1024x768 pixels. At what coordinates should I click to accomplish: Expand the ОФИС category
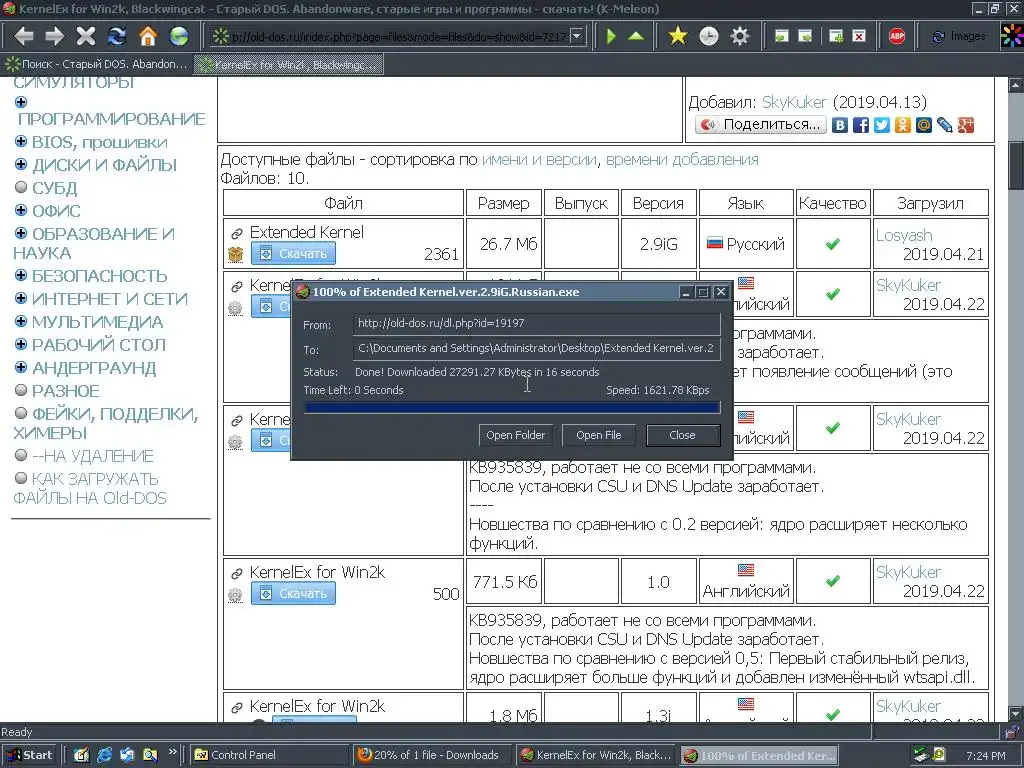pos(21,210)
